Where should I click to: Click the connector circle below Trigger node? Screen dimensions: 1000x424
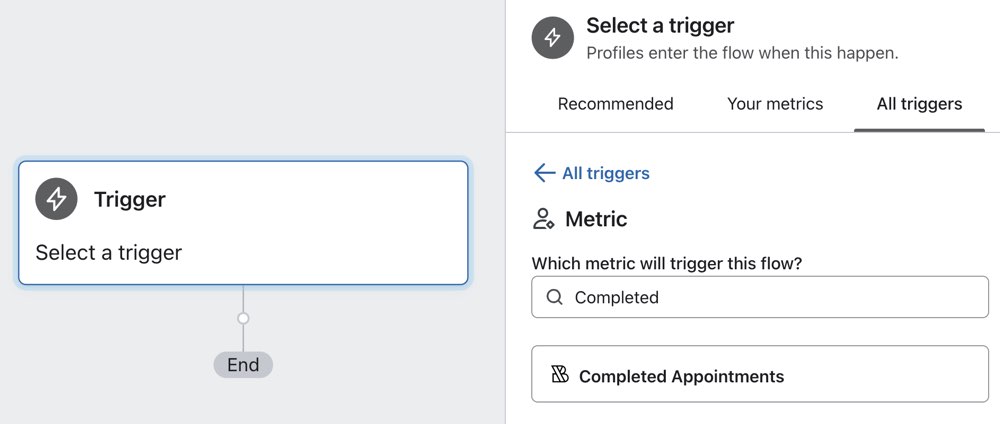pyautogui.click(x=243, y=318)
